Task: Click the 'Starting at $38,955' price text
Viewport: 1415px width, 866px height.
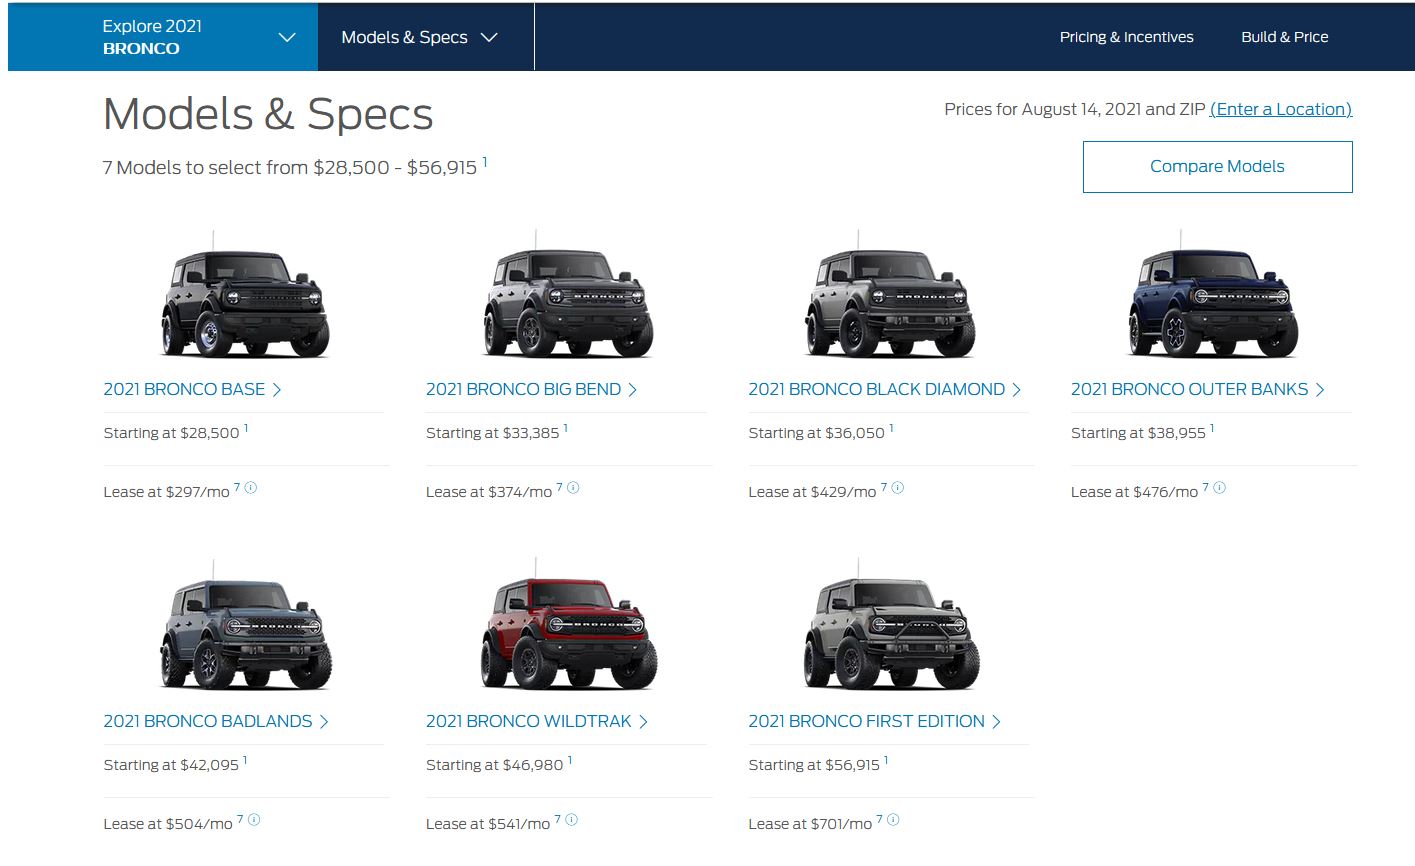Action: point(1138,433)
